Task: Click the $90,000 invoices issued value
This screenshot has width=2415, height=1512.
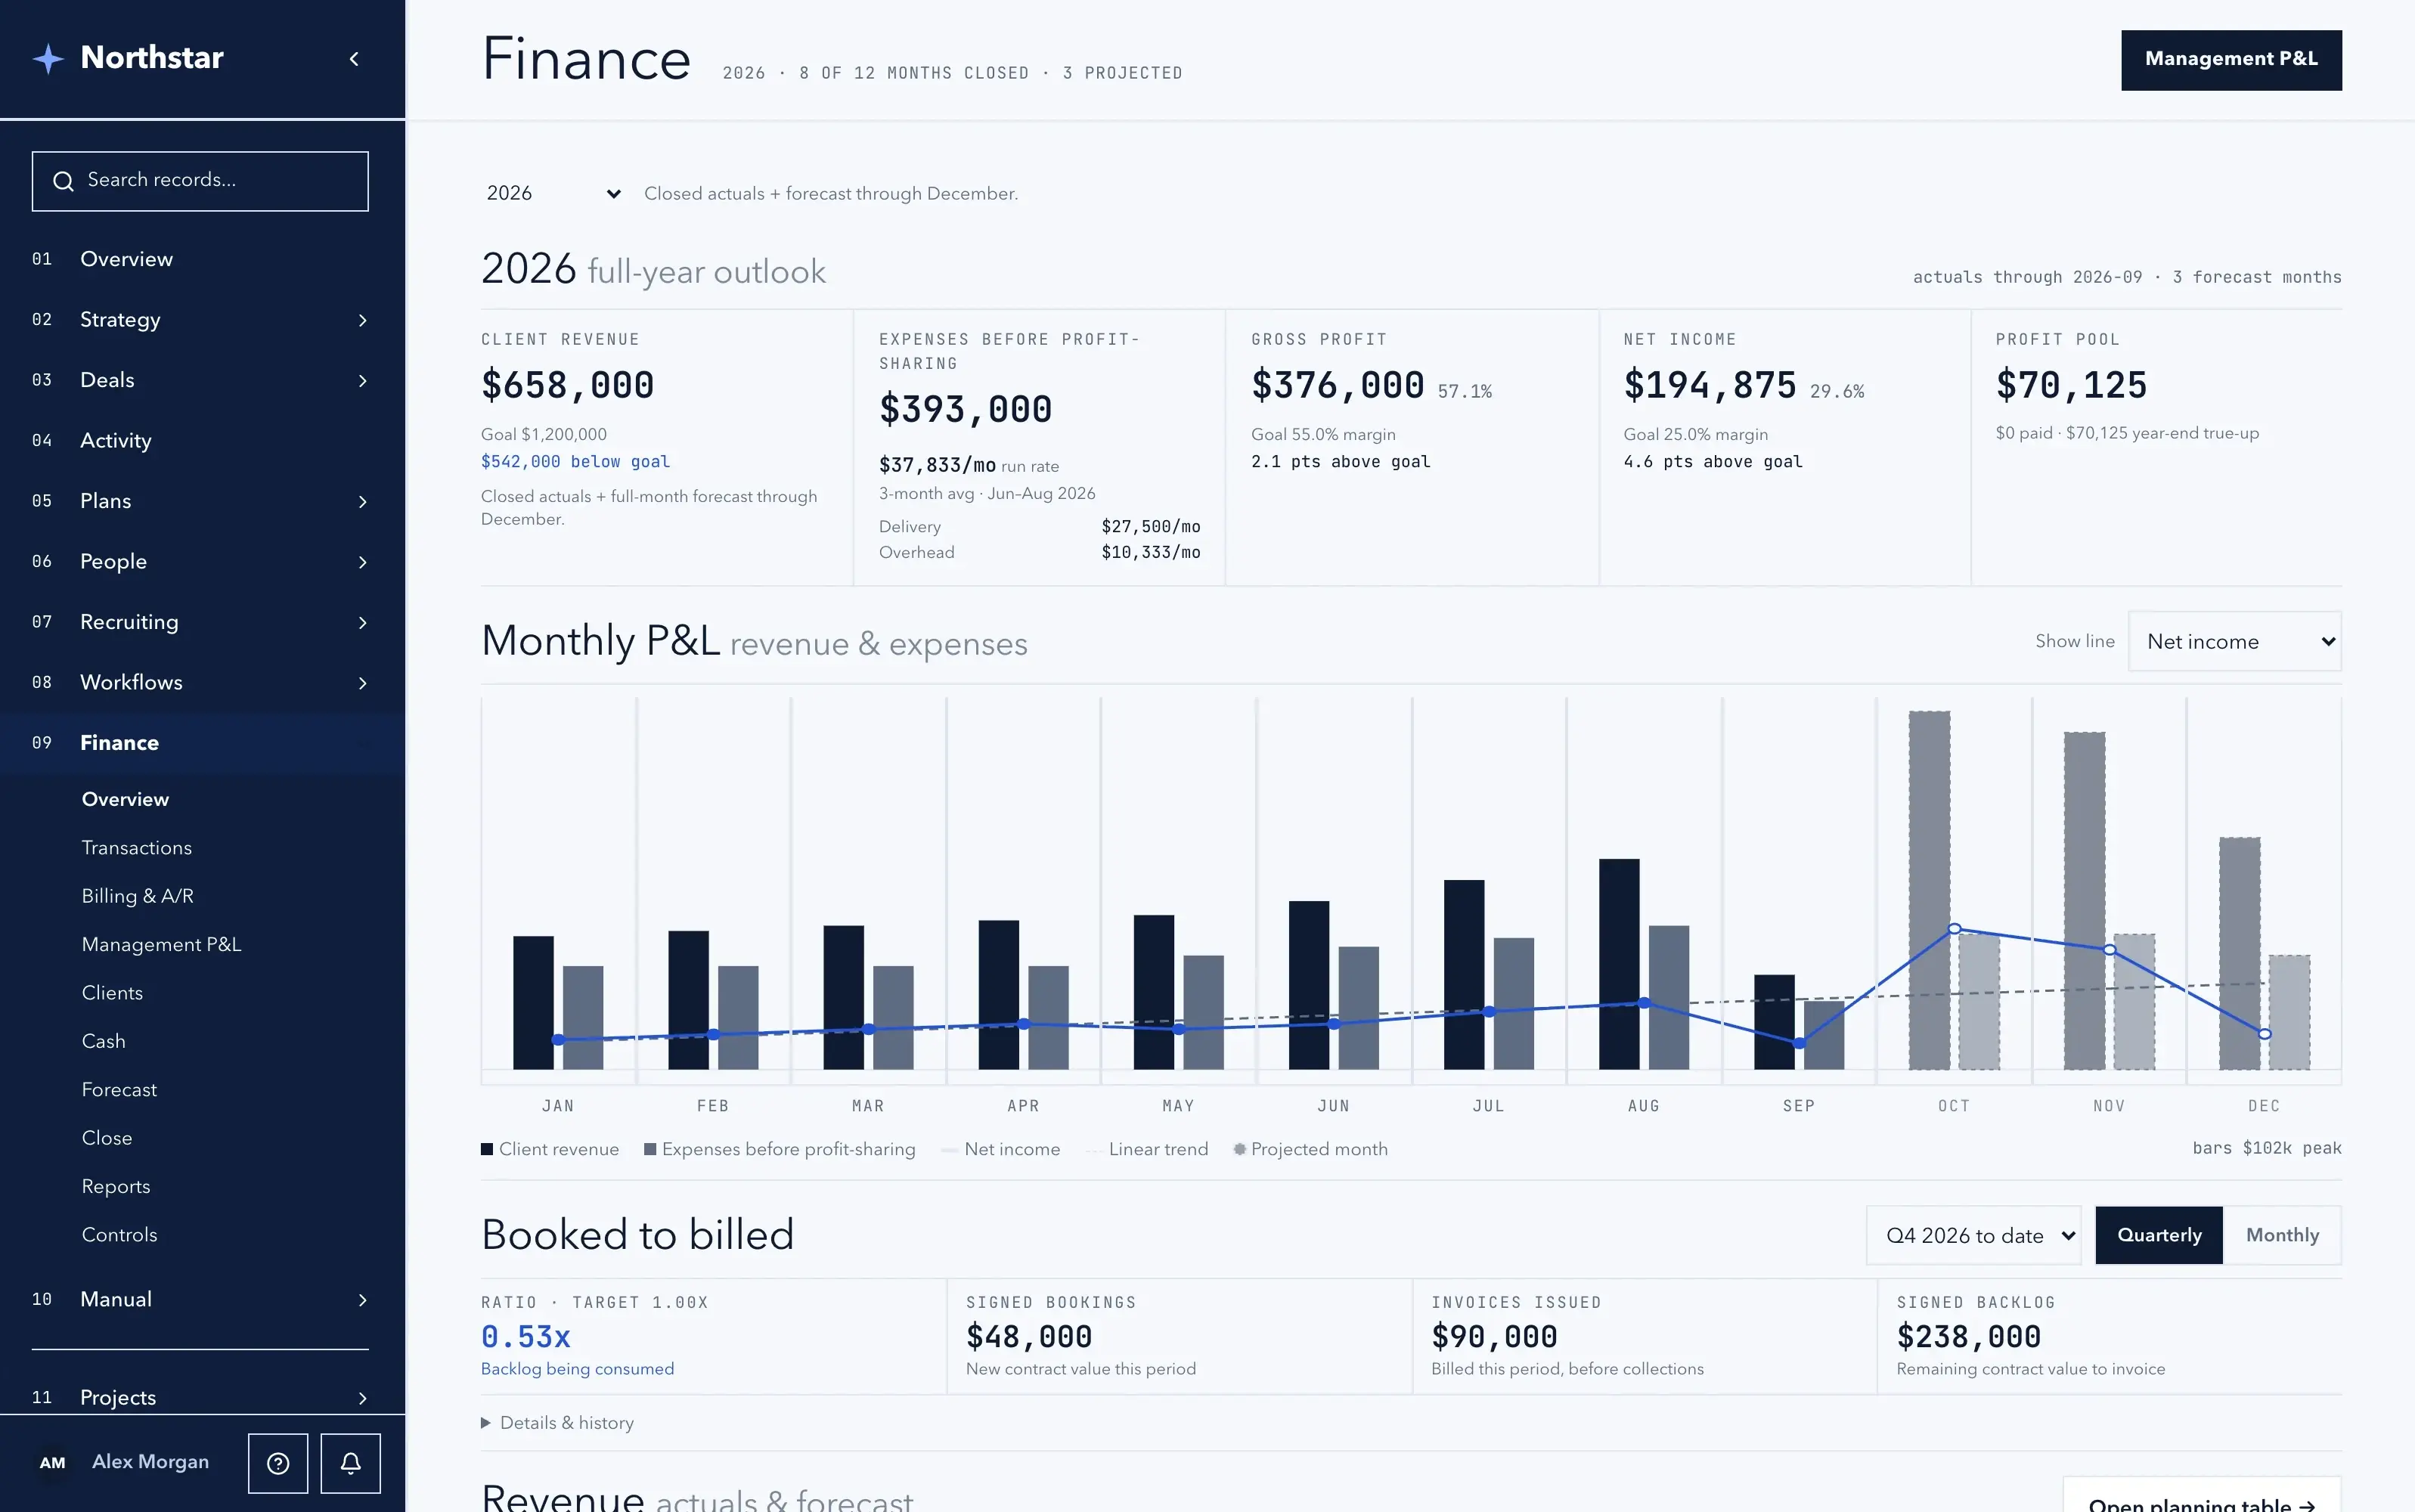Action: click(1494, 1337)
